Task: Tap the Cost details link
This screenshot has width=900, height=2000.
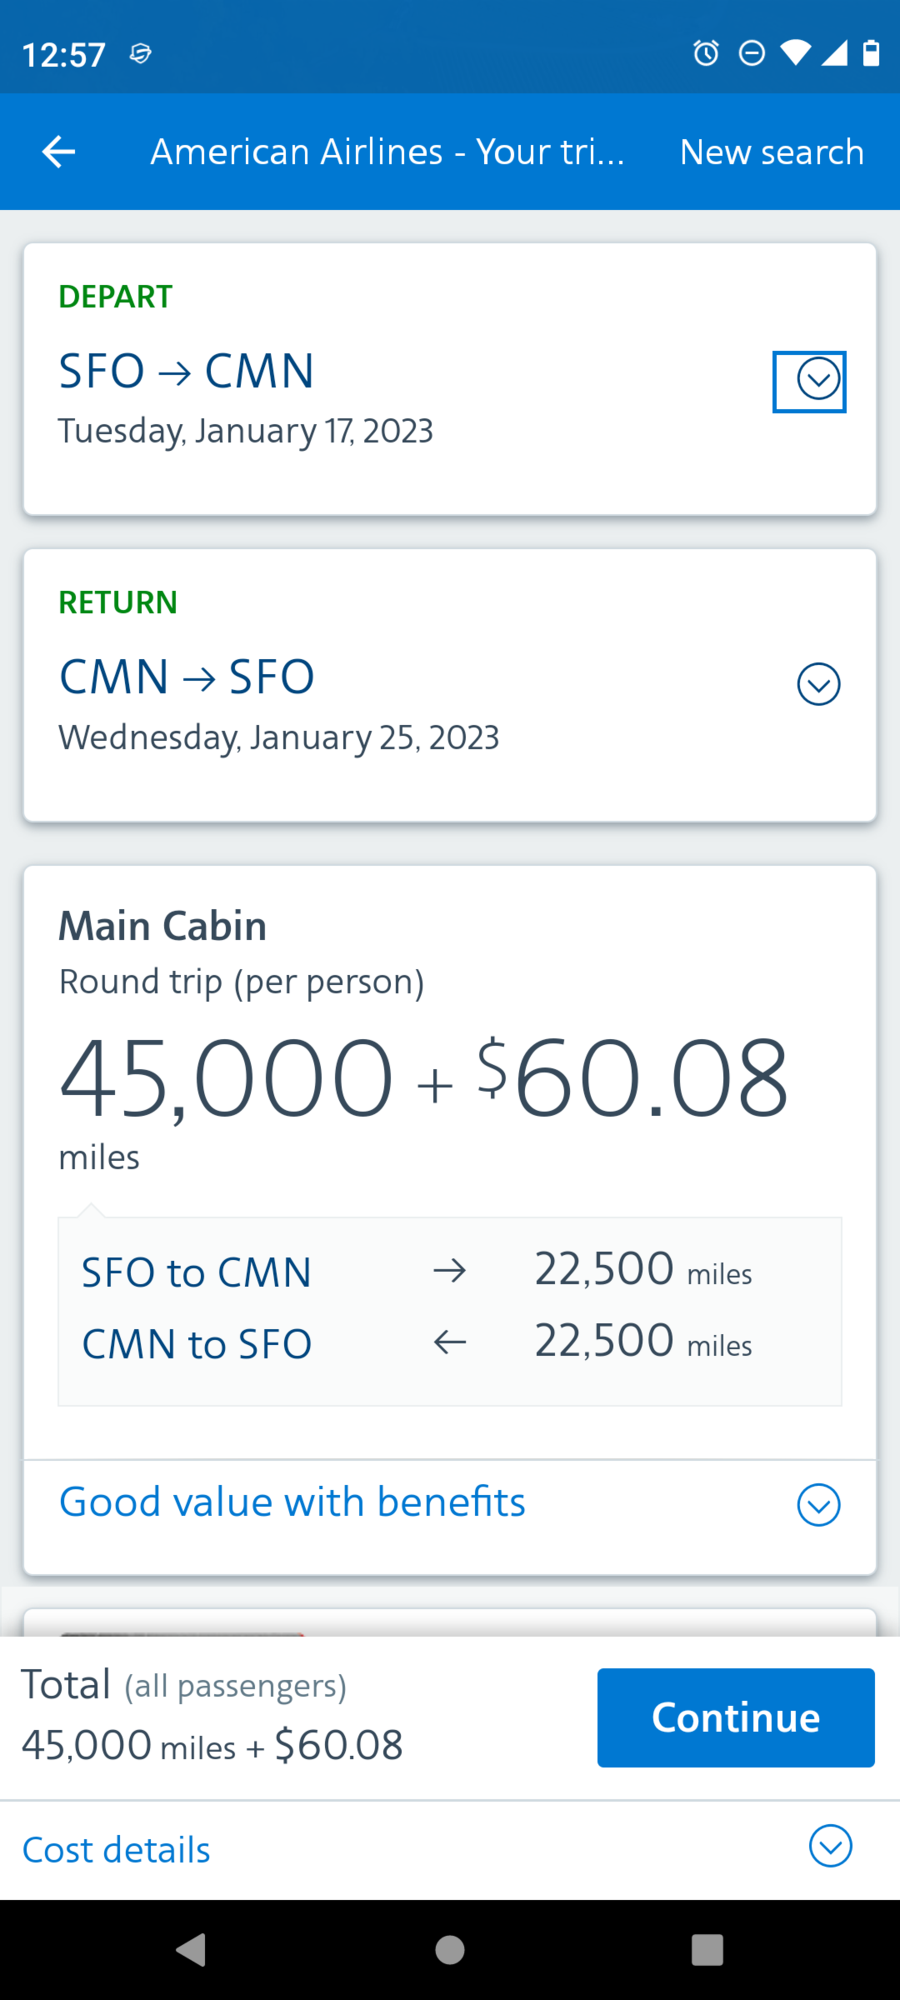Action: 117,1850
